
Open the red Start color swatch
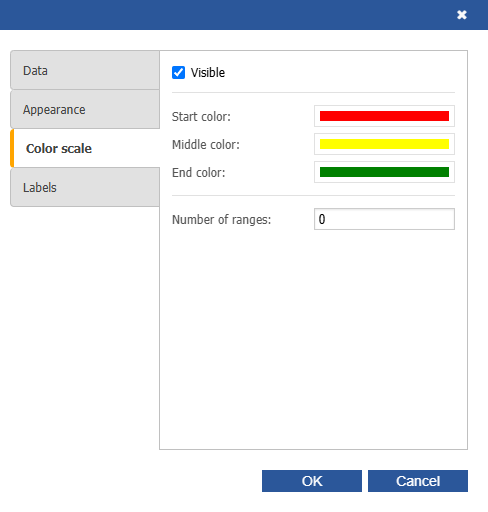[x=384, y=116]
